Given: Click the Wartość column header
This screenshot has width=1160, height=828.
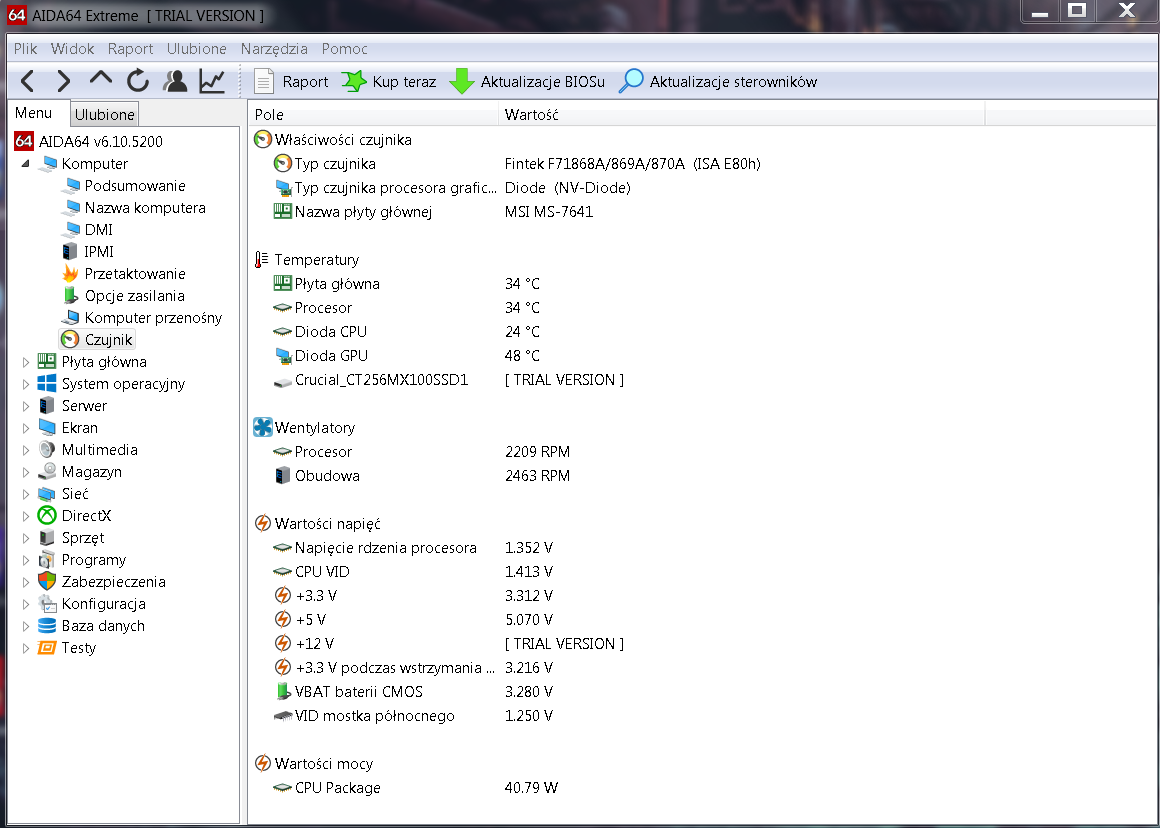Looking at the screenshot, I should (742, 115).
